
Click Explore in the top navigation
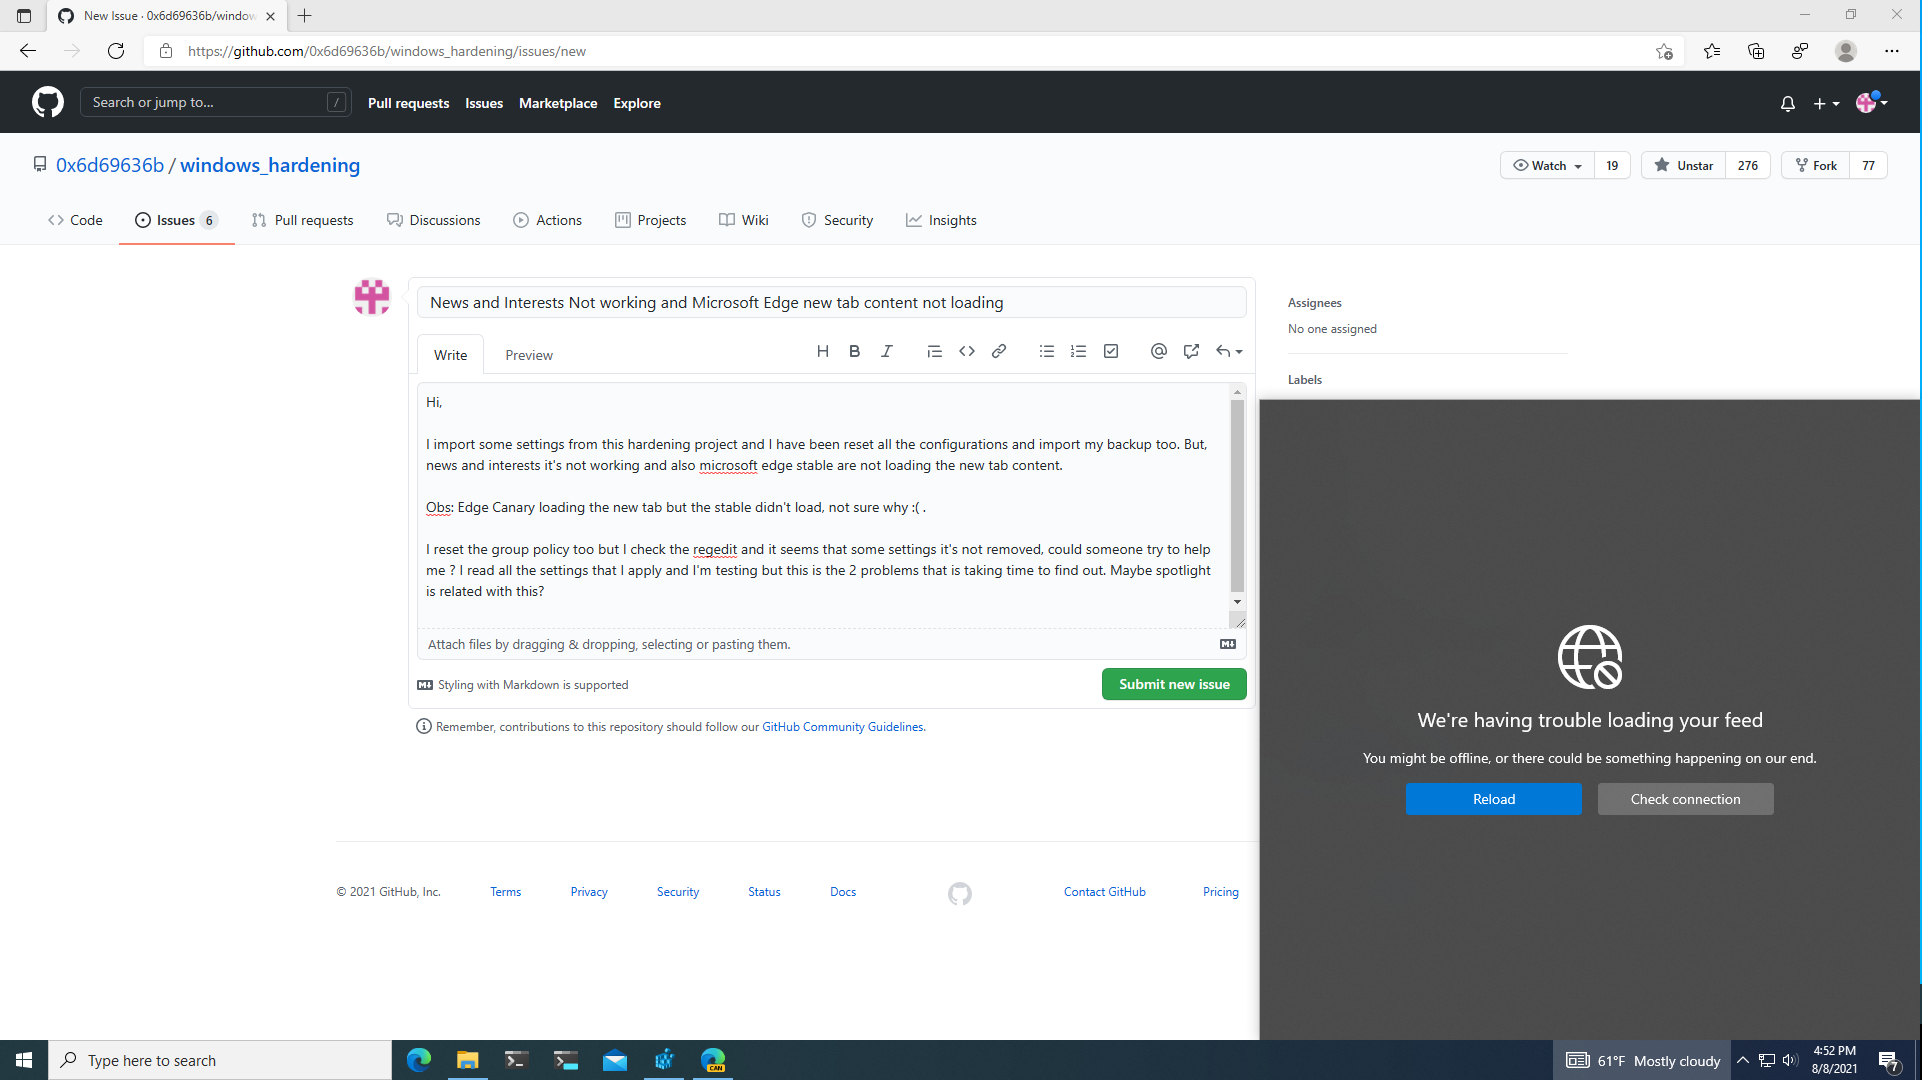637,103
